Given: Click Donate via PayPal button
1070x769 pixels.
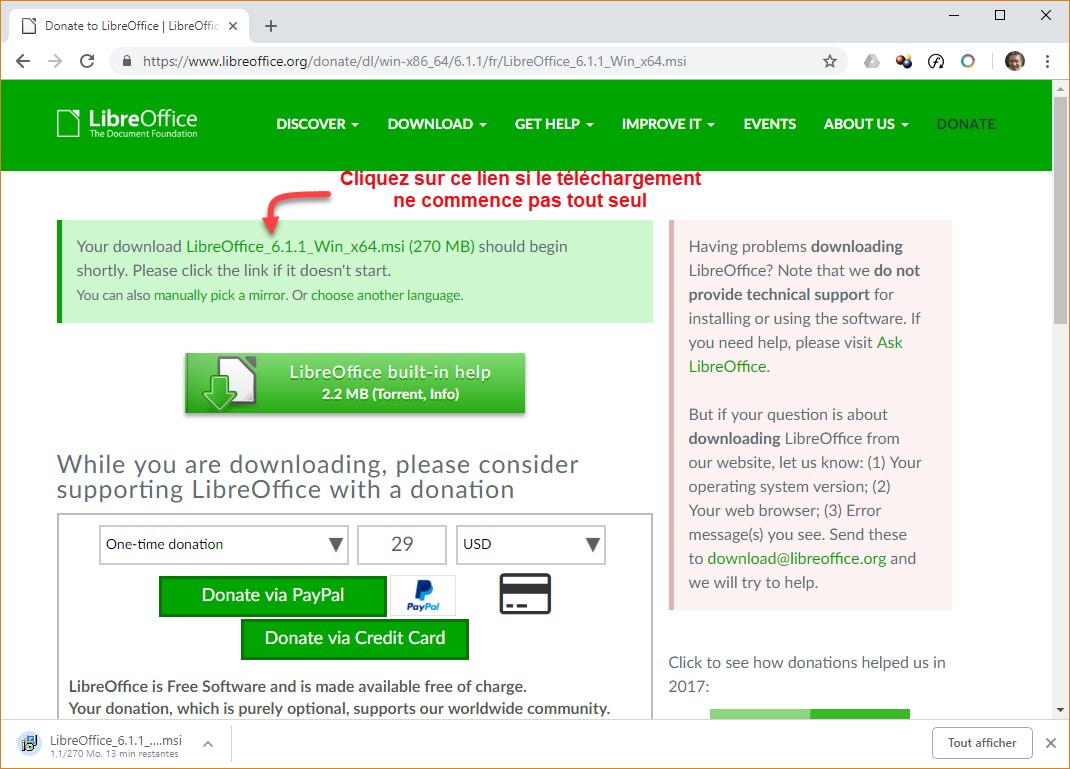Looking at the screenshot, I should tap(273, 596).
